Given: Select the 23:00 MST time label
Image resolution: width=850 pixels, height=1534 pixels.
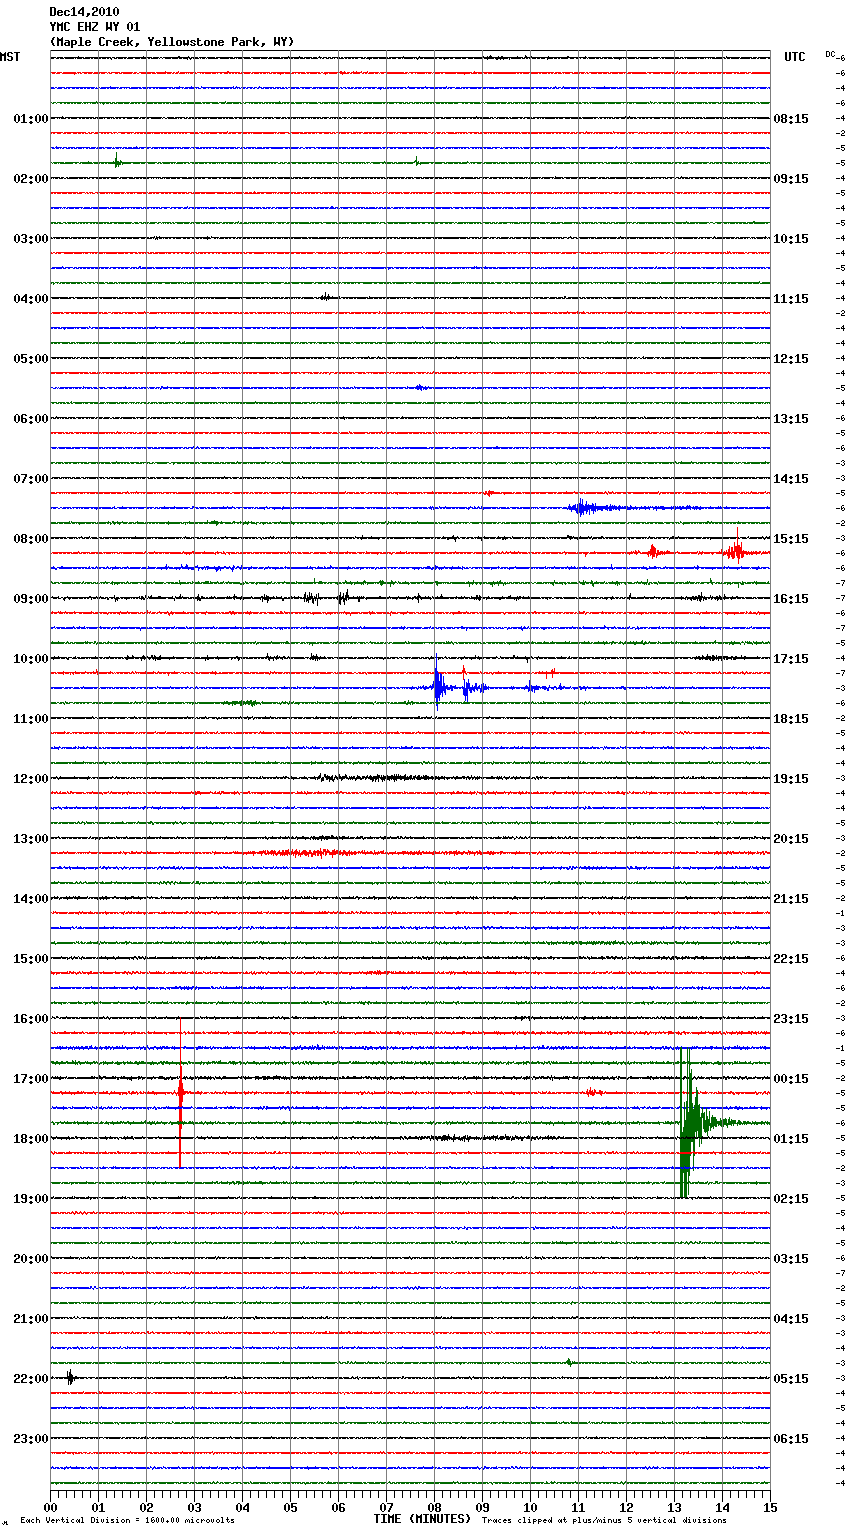Looking at the screenshot, I should coord(31,1439).
